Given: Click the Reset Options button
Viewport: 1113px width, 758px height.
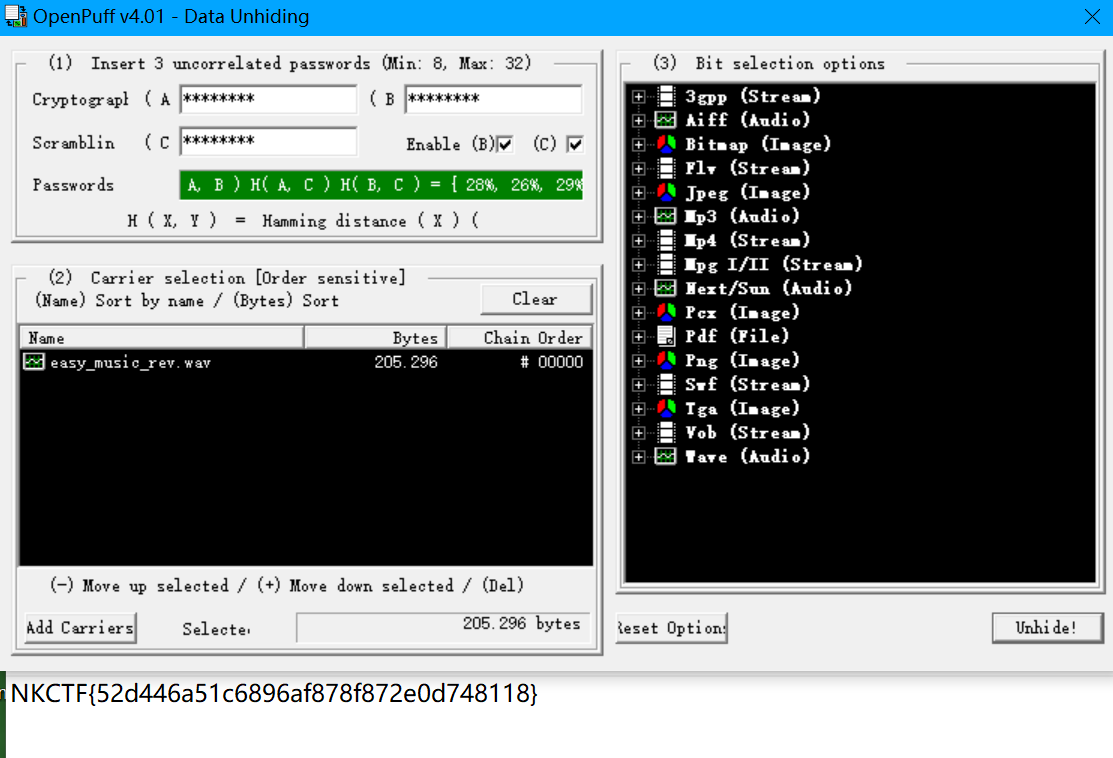Looking at the screenshot, I should point(671,627).
